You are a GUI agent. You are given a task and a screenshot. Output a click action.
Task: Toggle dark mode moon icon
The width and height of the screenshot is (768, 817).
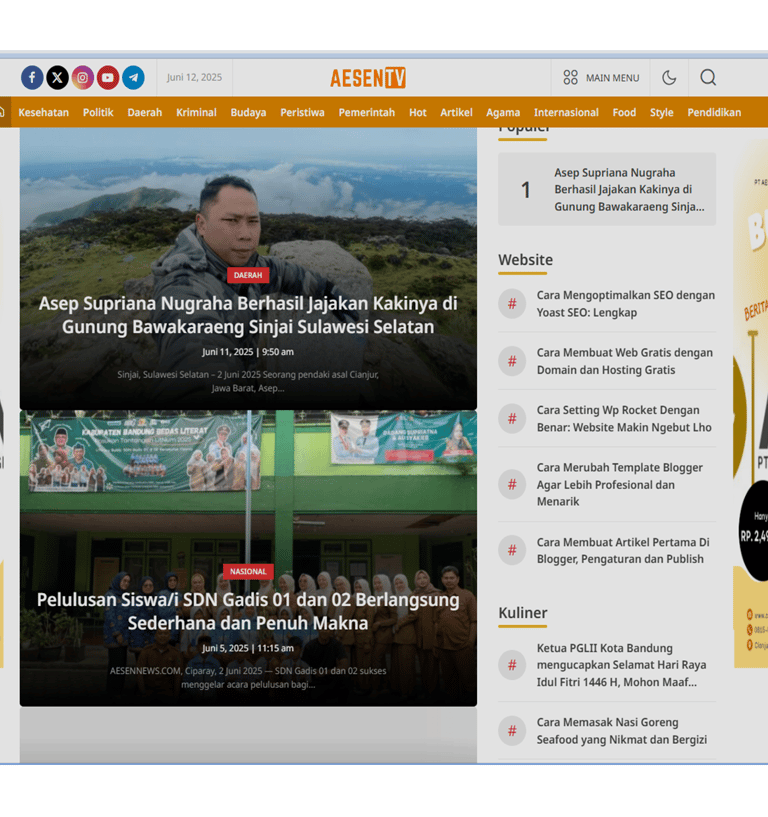coord(669,78)
